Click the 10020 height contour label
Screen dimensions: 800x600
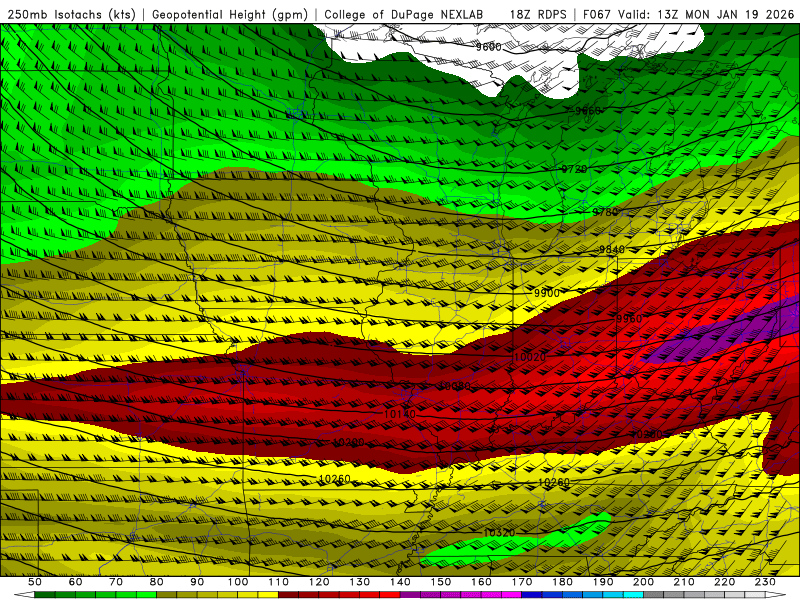(530, 357)
